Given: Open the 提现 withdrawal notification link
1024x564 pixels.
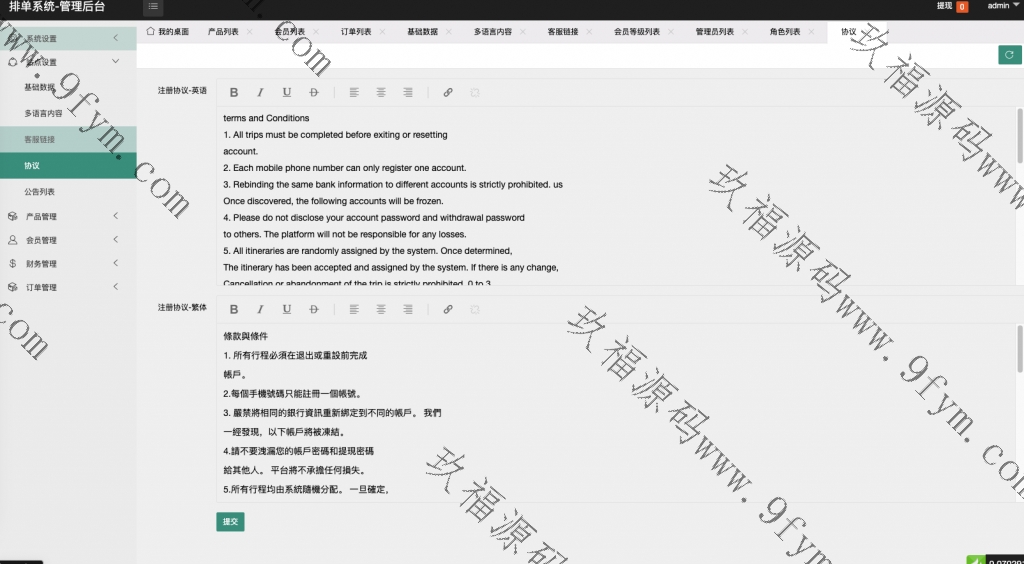Looking at the screenshot, I should coord(951,6).
